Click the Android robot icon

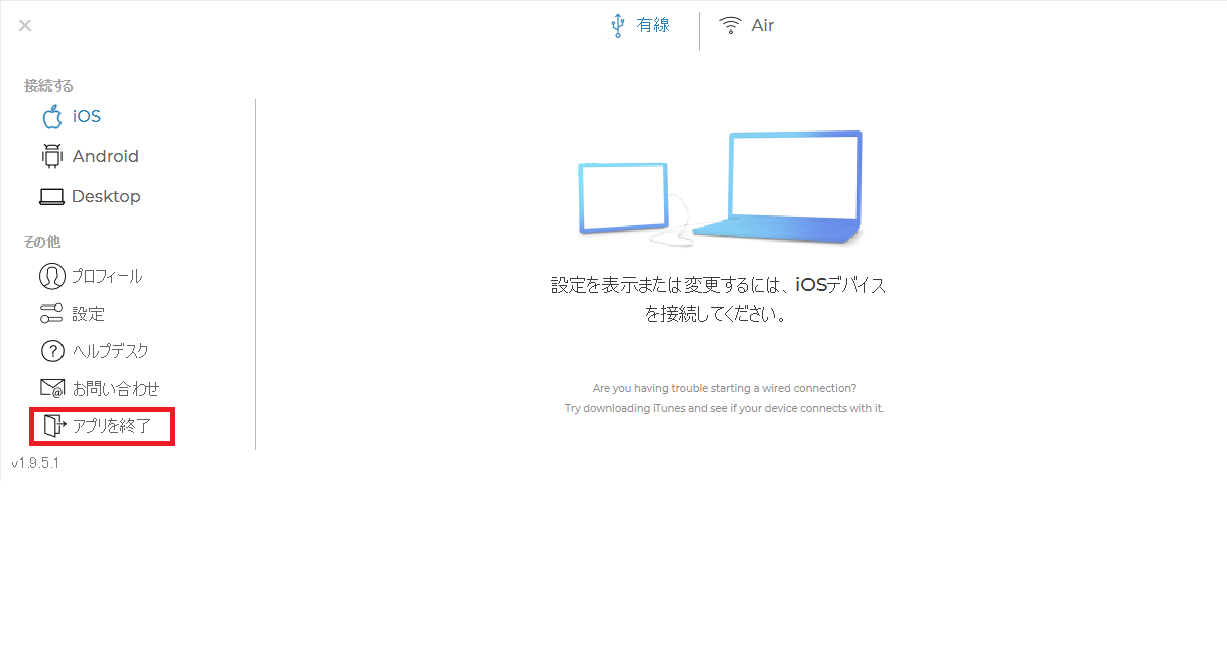pos(52,157)
